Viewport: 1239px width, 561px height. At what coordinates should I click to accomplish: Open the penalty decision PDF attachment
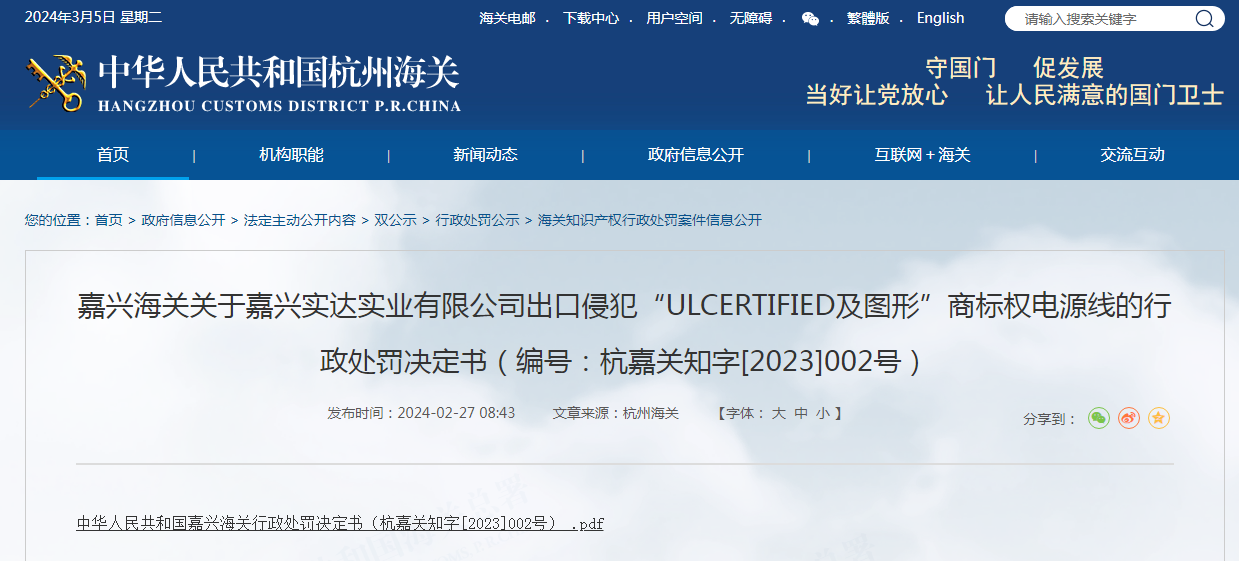point(340,523)
